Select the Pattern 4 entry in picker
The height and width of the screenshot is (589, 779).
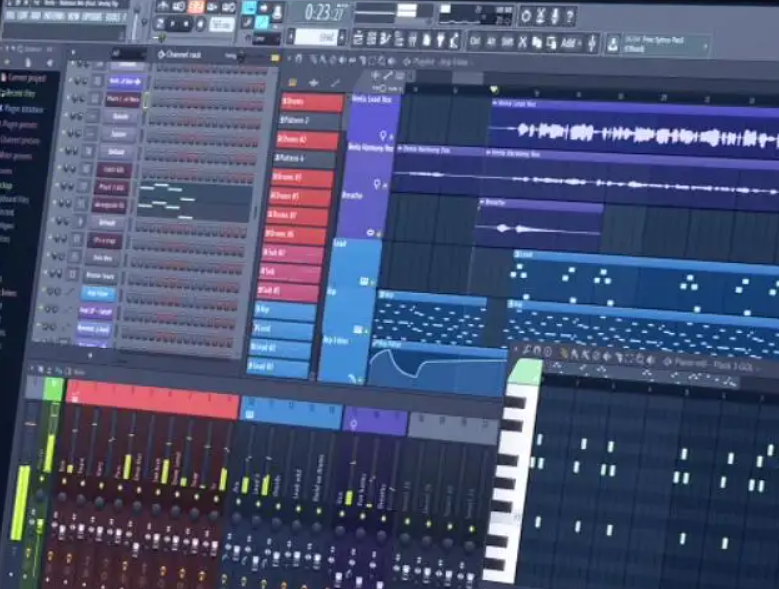click(305, 158)
